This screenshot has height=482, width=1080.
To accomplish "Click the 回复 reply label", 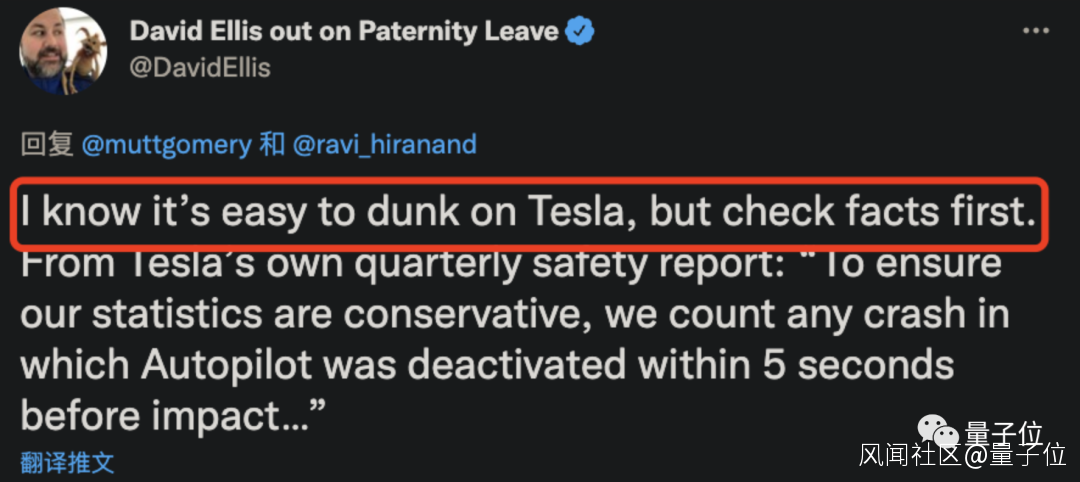I will pos(47,145).
